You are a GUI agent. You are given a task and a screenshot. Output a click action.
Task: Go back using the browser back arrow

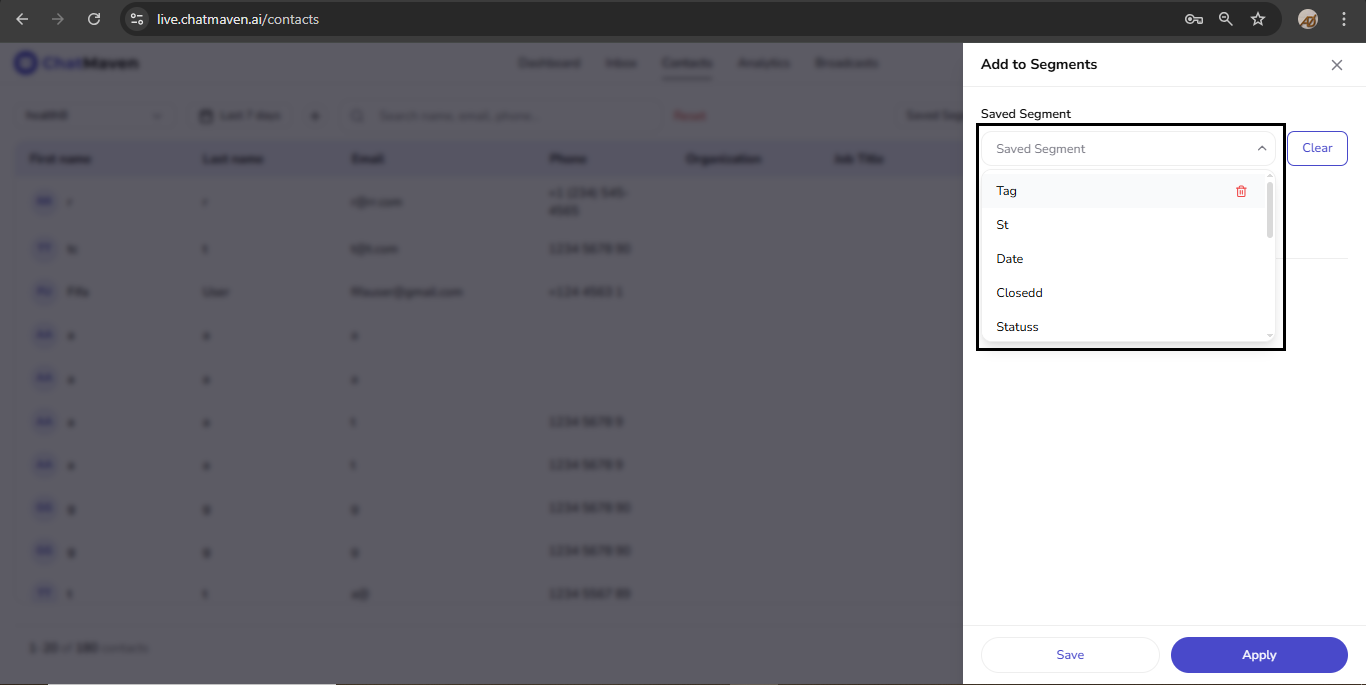coord(21,18)
